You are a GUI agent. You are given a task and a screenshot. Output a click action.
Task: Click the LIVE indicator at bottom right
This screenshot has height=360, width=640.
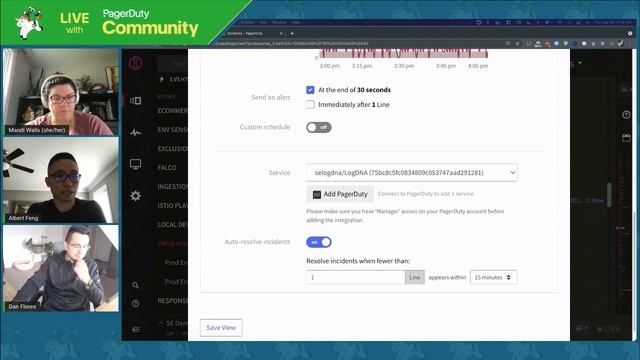[x=609, y=329]
